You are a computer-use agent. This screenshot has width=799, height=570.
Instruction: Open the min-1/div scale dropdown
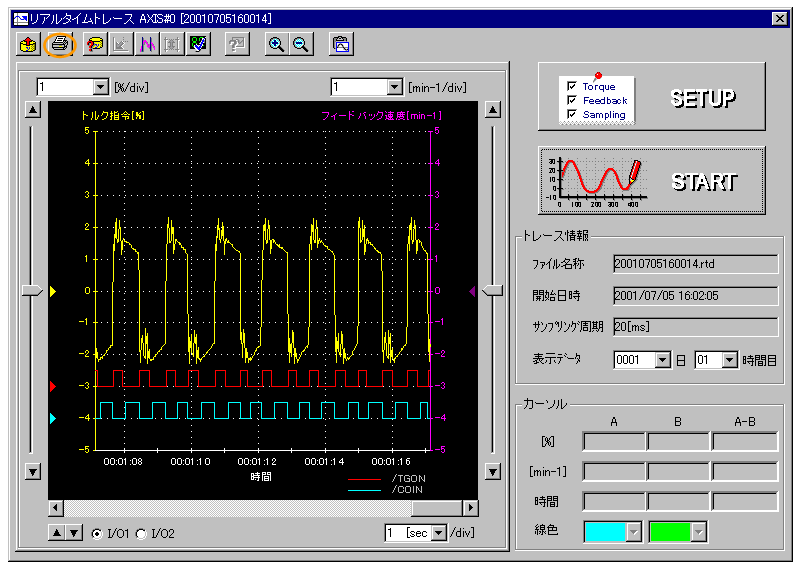pyautogui.click(x=394, y=87)
